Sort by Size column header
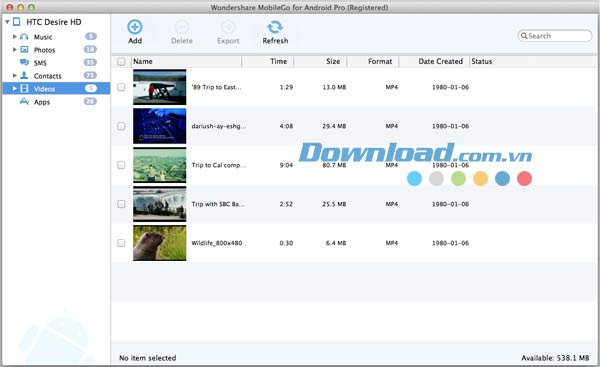Viewport: 600px width, 367px height. 320,61
